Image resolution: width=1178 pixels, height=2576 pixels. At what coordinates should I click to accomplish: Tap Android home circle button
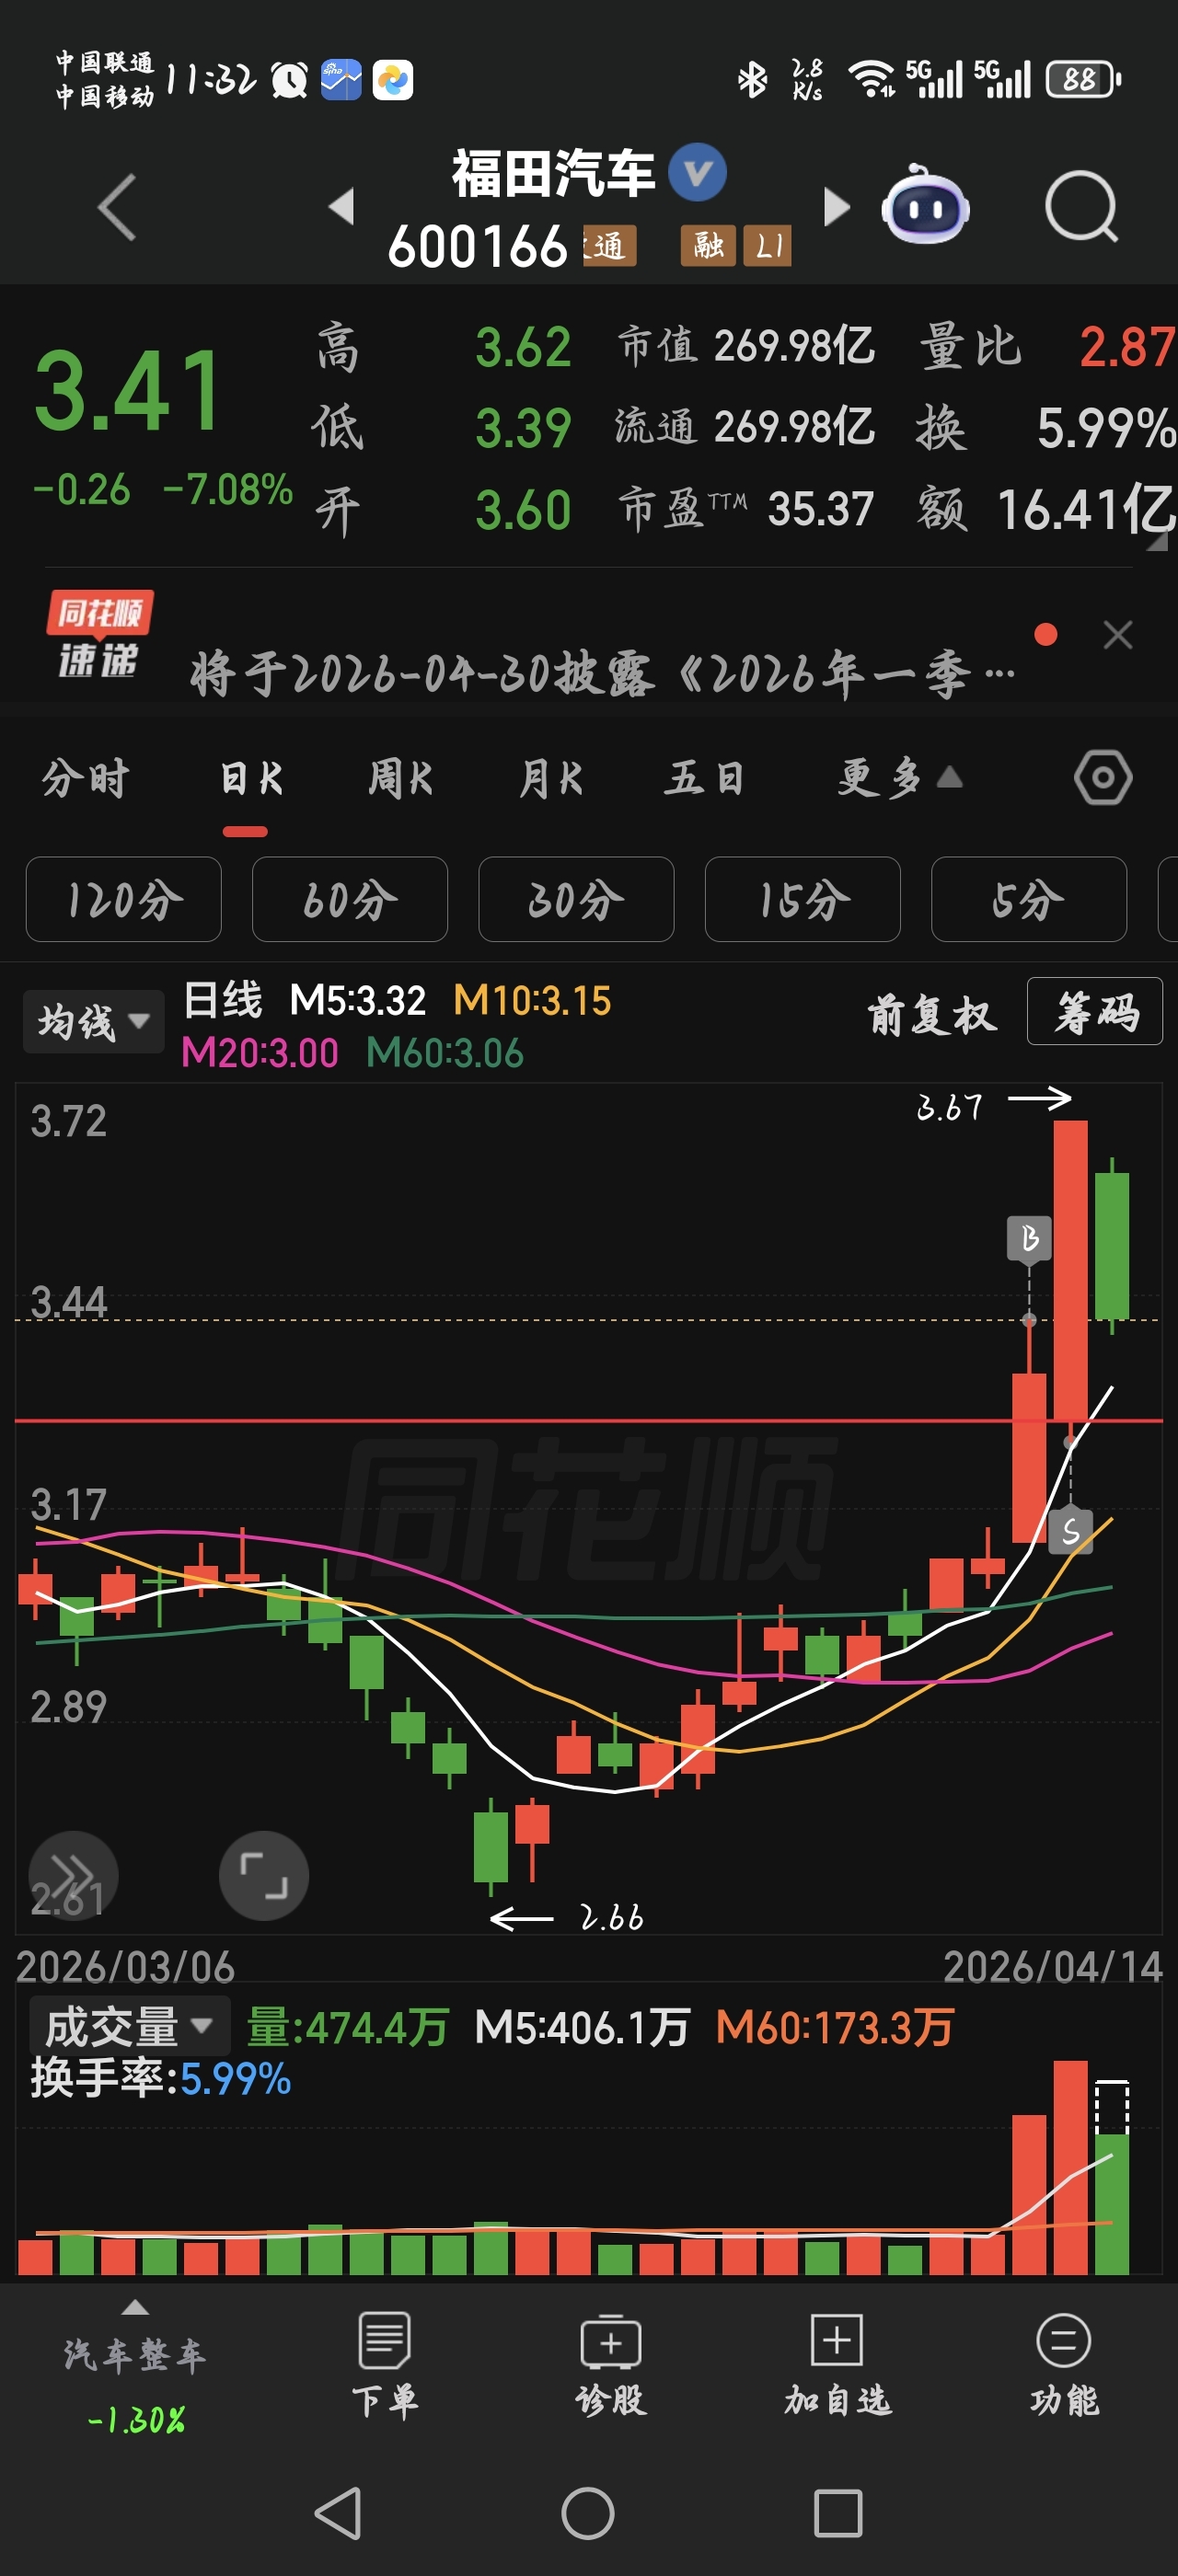(x=588, y=2513)
